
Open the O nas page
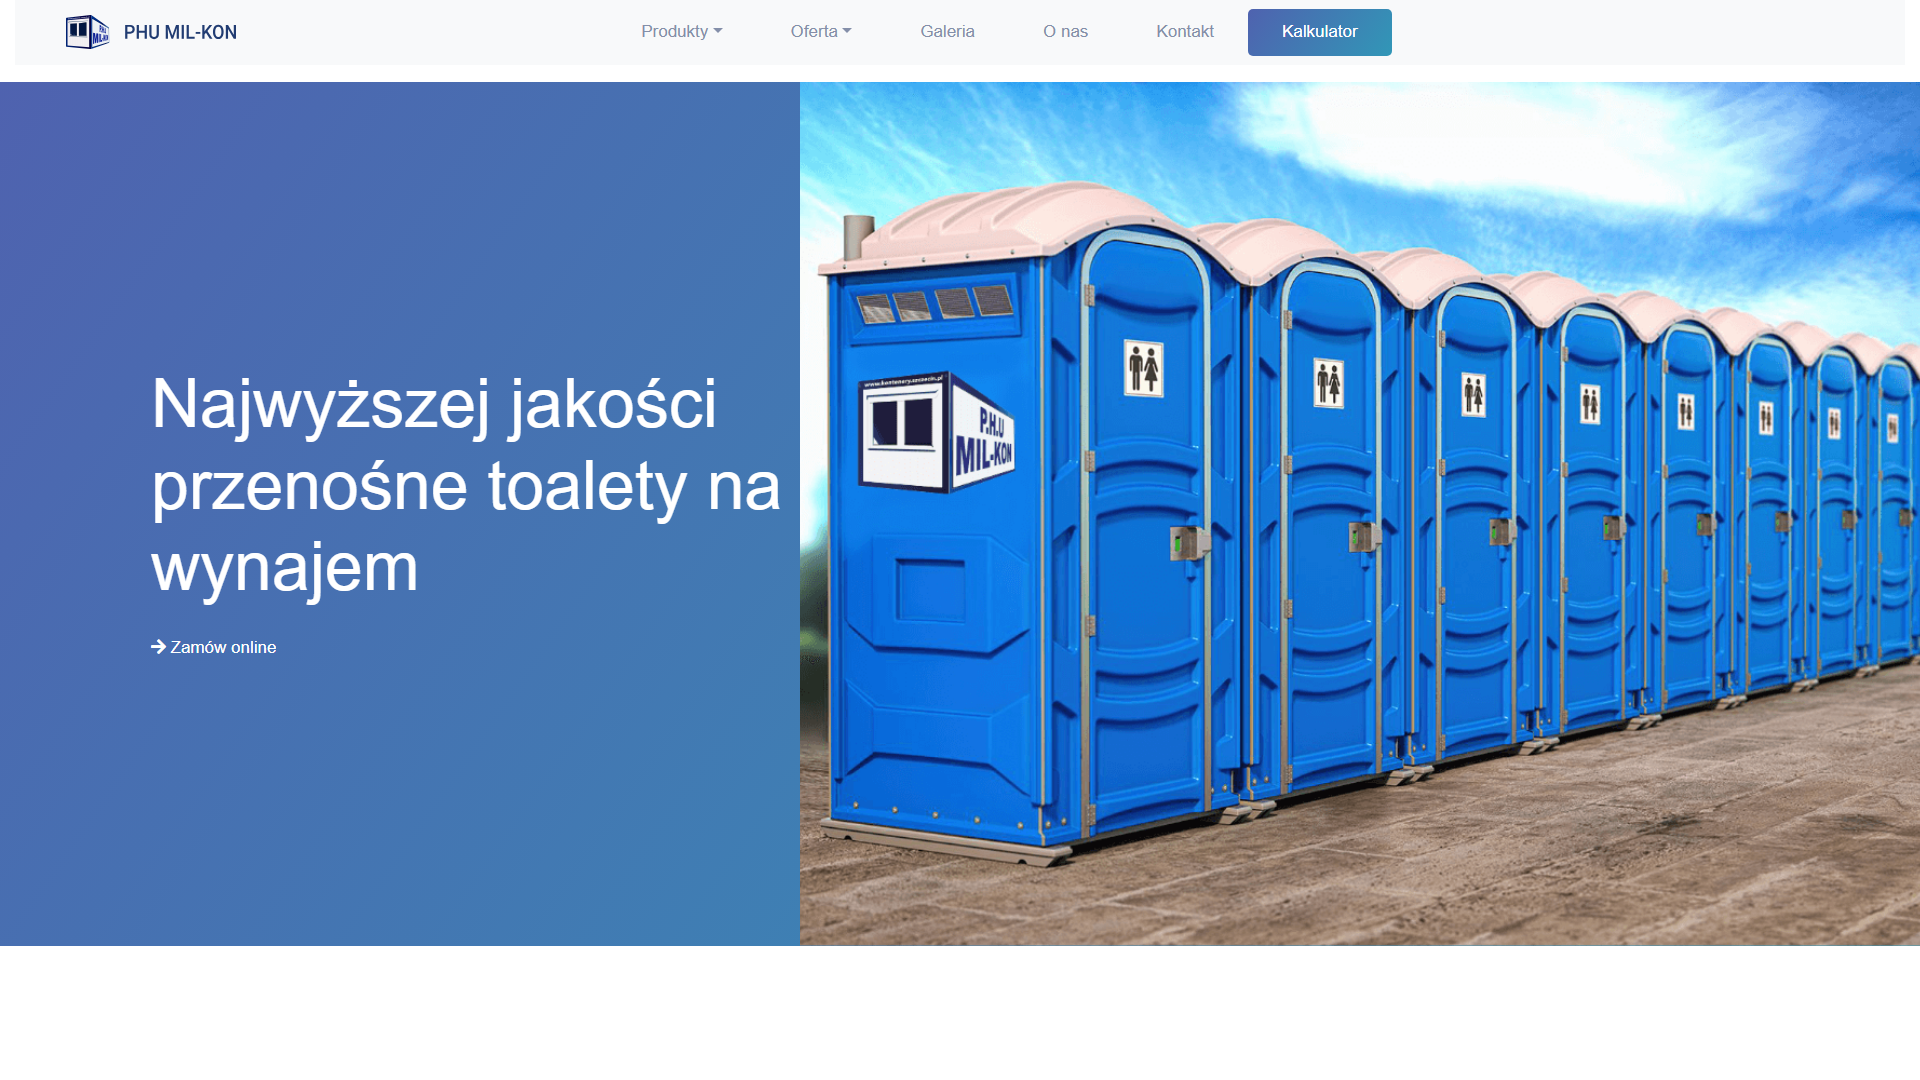[1065, 32]
